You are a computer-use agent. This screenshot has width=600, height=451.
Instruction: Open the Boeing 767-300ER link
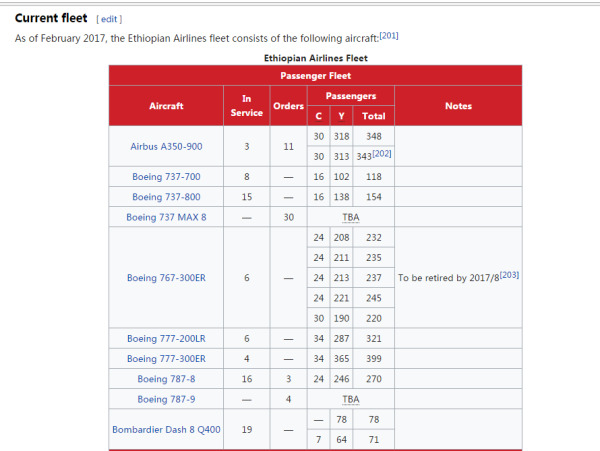click(x=166, y=278)
